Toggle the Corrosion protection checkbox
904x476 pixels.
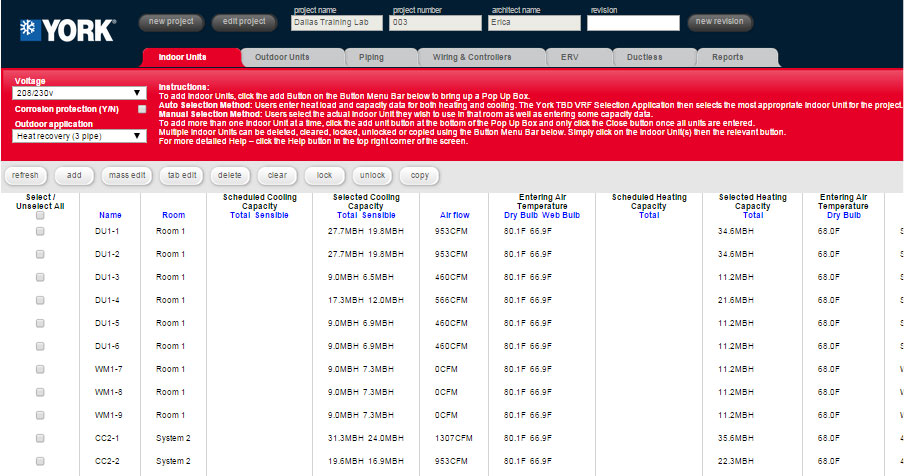coord(142,108)
